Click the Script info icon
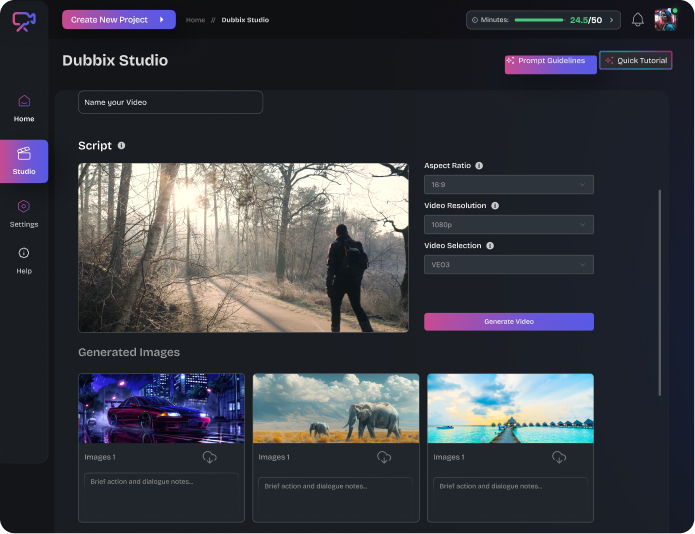695x534 pixels. coord(122,146)
